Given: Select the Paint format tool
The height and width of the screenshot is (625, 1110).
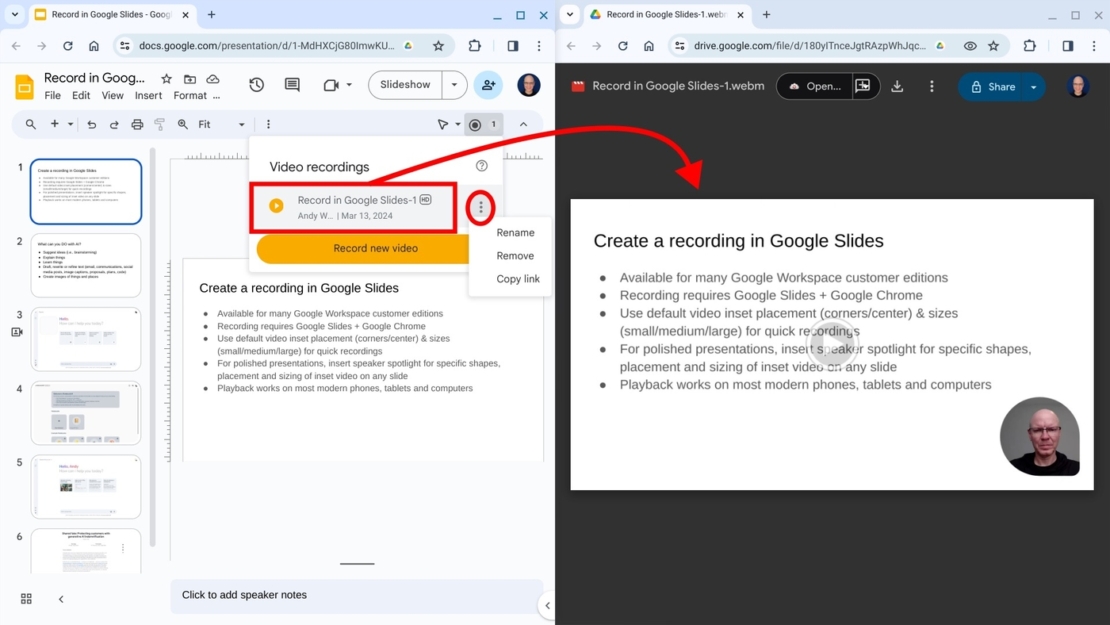Looking at the screenshot, I should (x=159, y=123).
